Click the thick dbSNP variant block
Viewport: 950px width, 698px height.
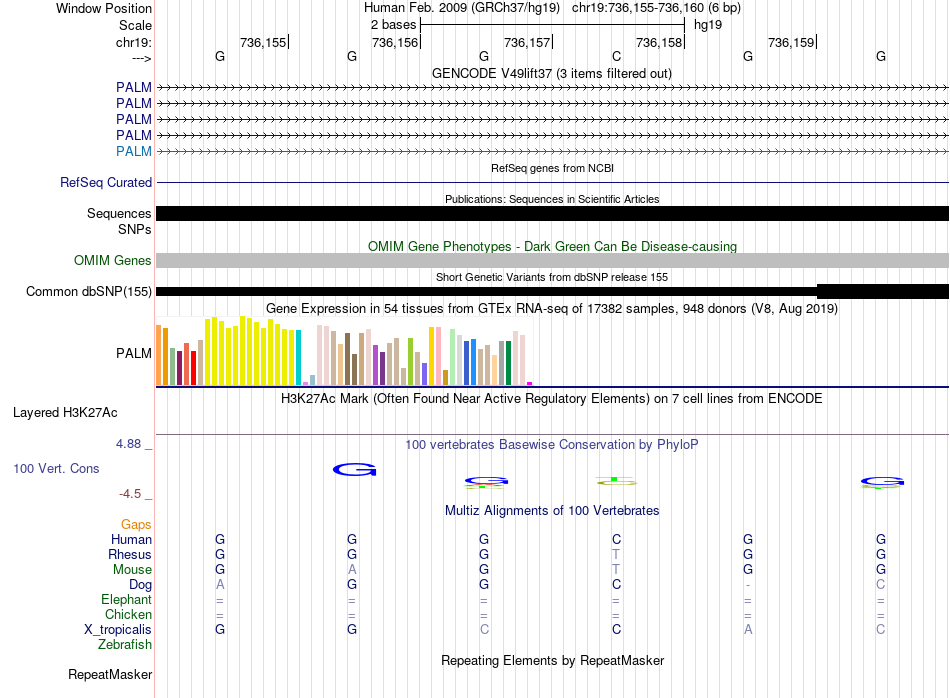pyautogui.click(x=883, y=291)
